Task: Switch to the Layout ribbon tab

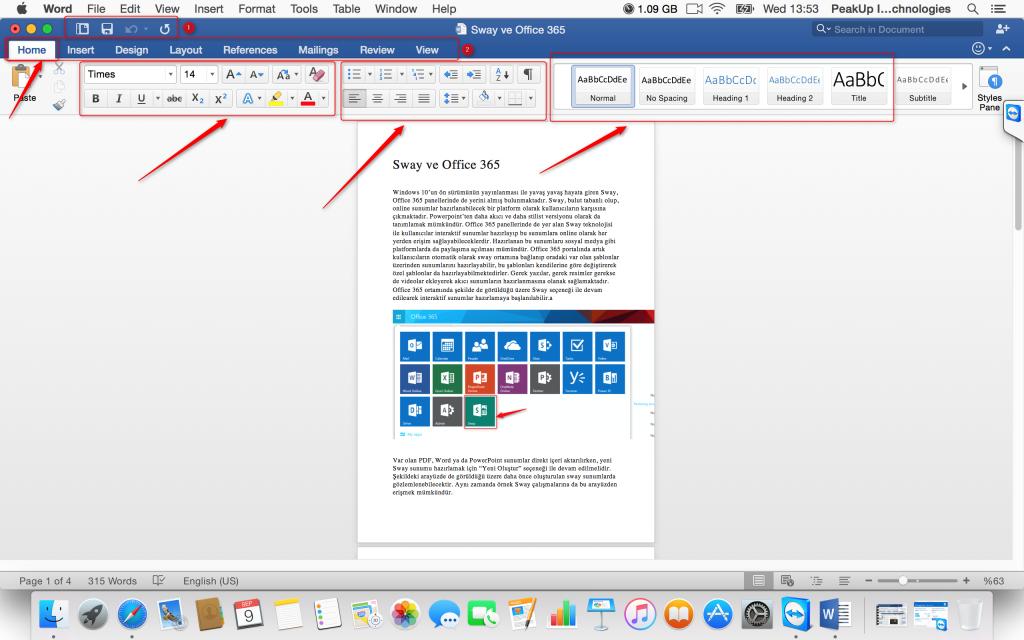Action: 185,50
